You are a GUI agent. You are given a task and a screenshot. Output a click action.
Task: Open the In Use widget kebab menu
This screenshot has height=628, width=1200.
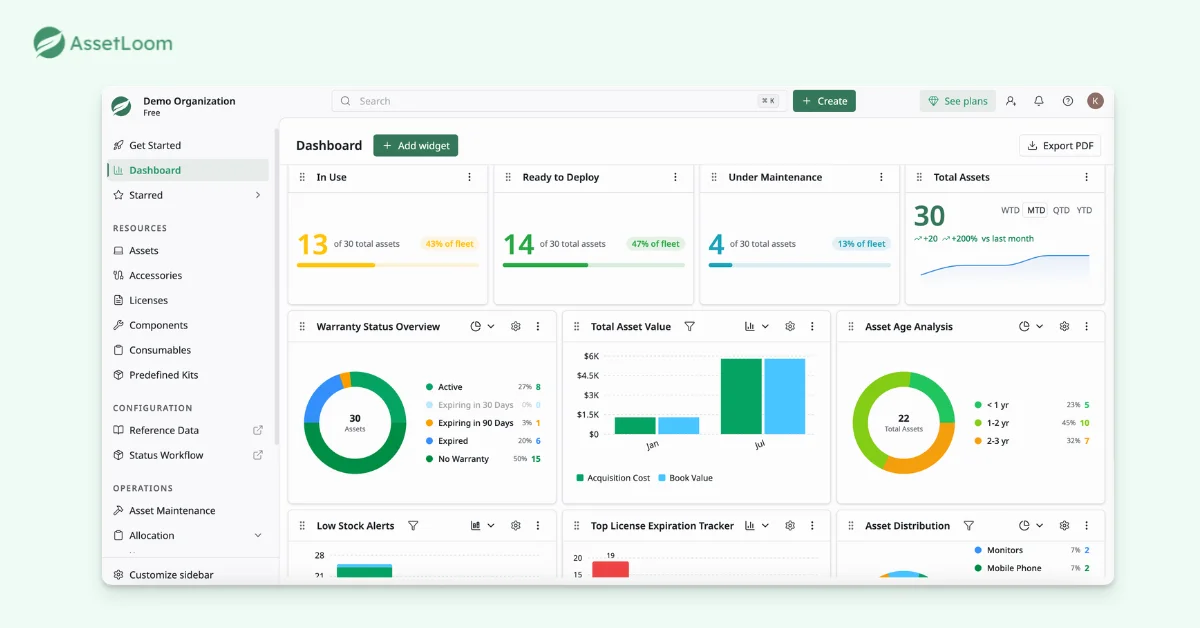click(x=469, y=177)
